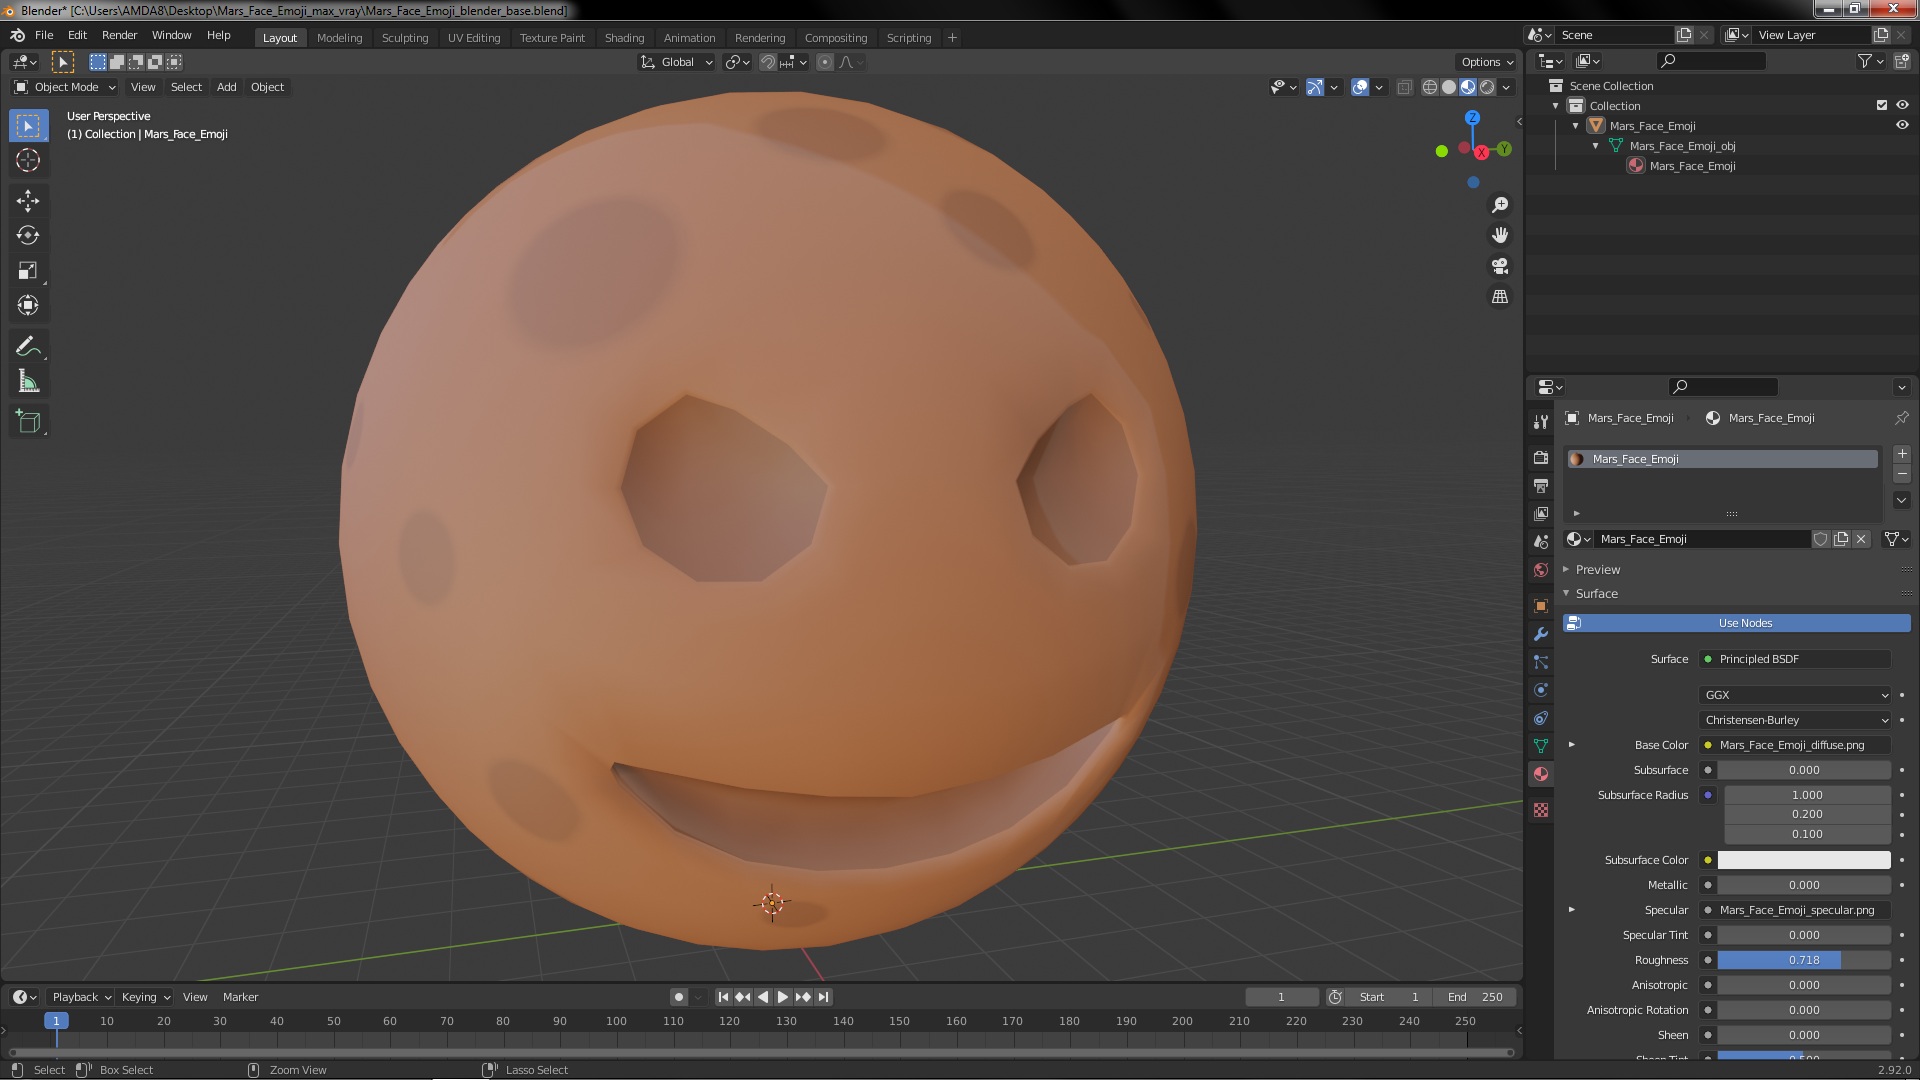Select the Add Cube tool
The width and height of the screenshot is (1920, 1080).
click(x=28, y=422)
